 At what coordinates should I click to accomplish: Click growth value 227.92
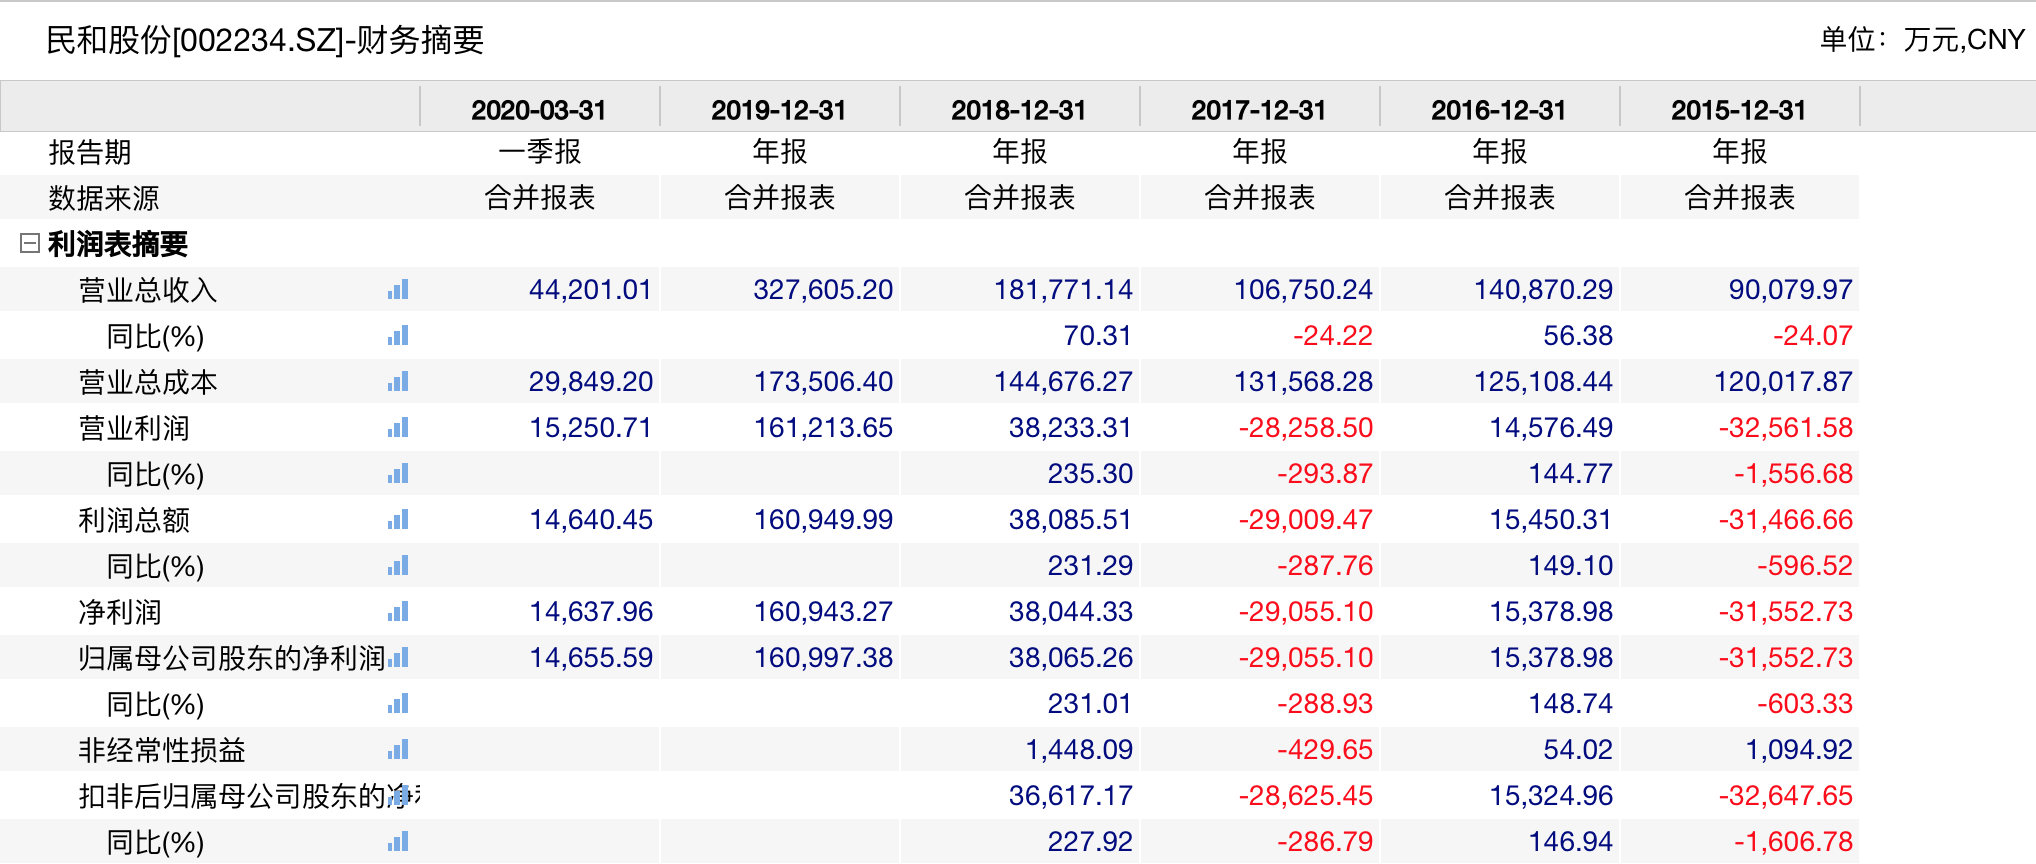click(x=1090, y=842)
